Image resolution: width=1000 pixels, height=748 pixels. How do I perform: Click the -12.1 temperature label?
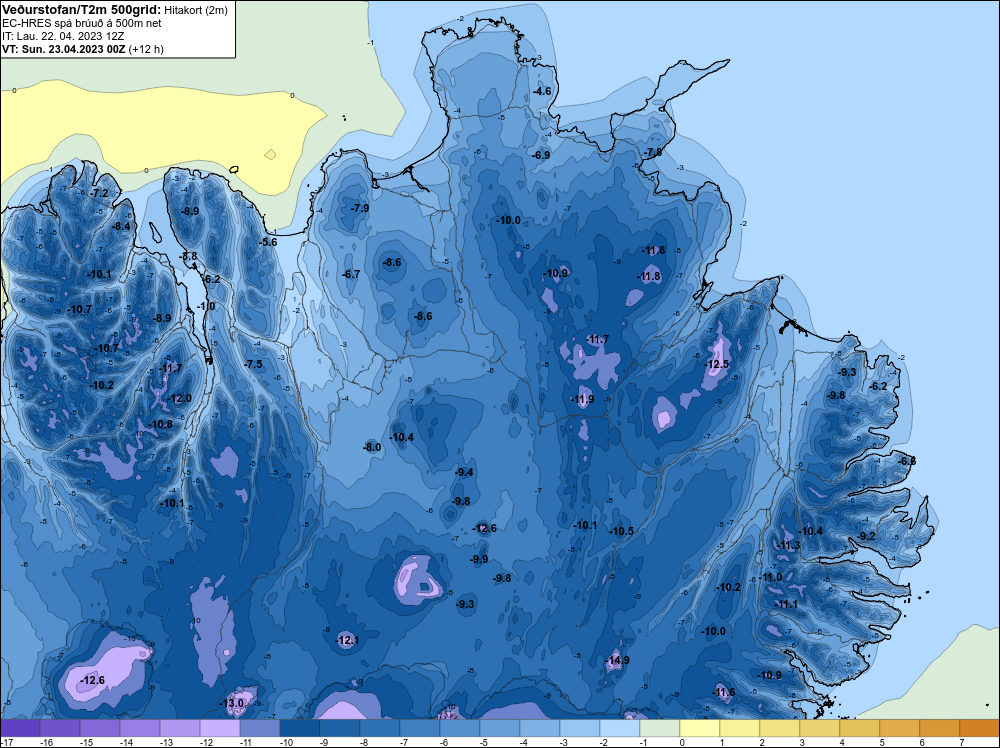pos(348,640)
